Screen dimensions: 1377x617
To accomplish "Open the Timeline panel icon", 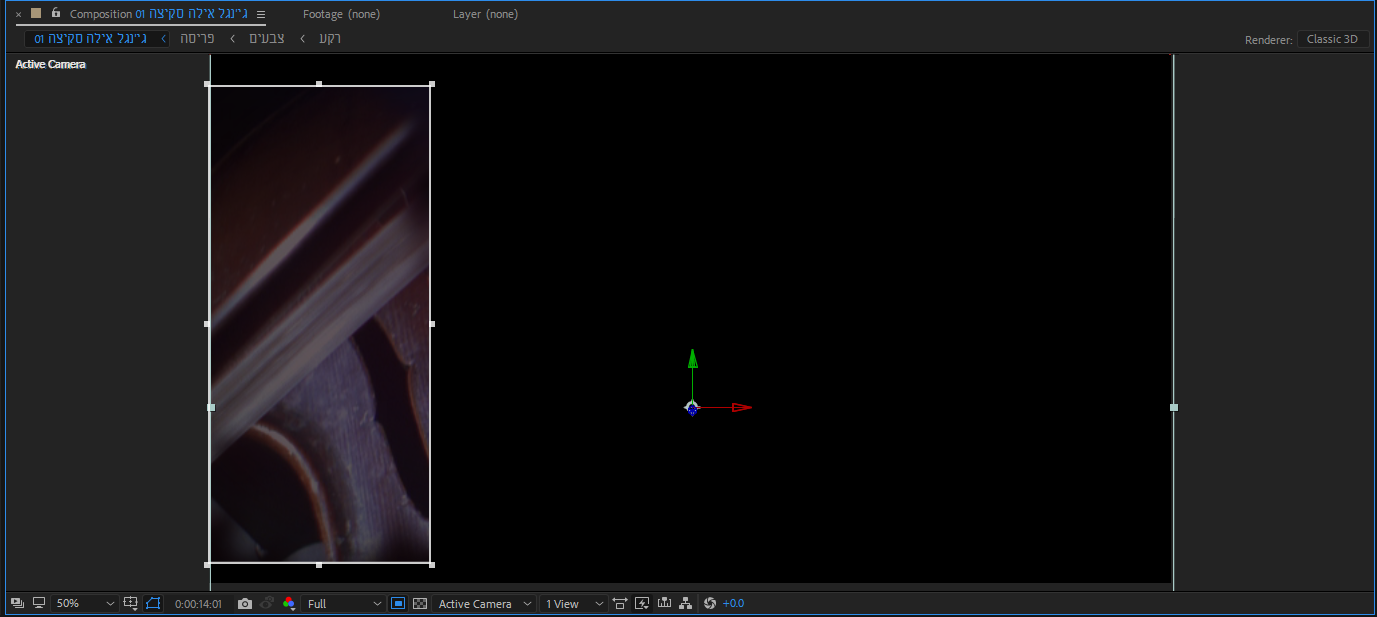I will pyautogui.click(x=664, y=604).
